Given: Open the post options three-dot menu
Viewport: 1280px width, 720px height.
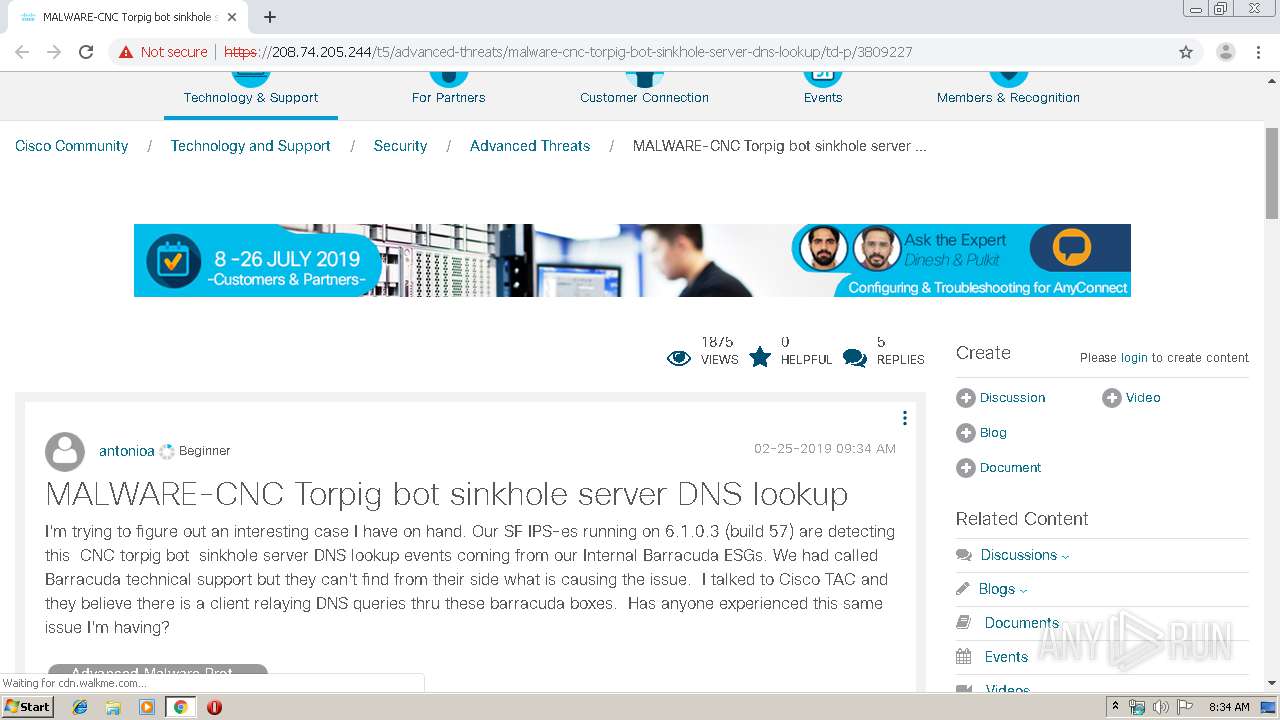Looking at the screenshot, I should tap(905, 418).
